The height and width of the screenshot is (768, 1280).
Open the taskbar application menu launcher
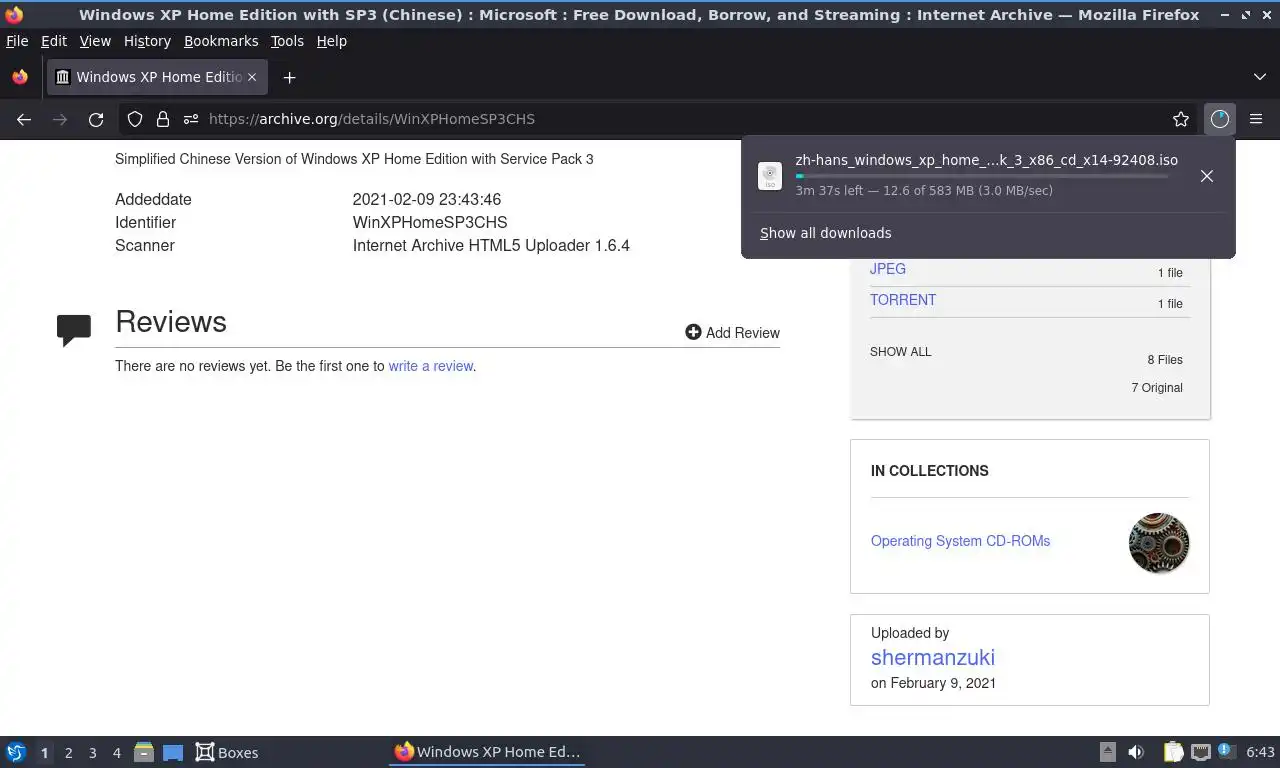click(x=16, y=752)
